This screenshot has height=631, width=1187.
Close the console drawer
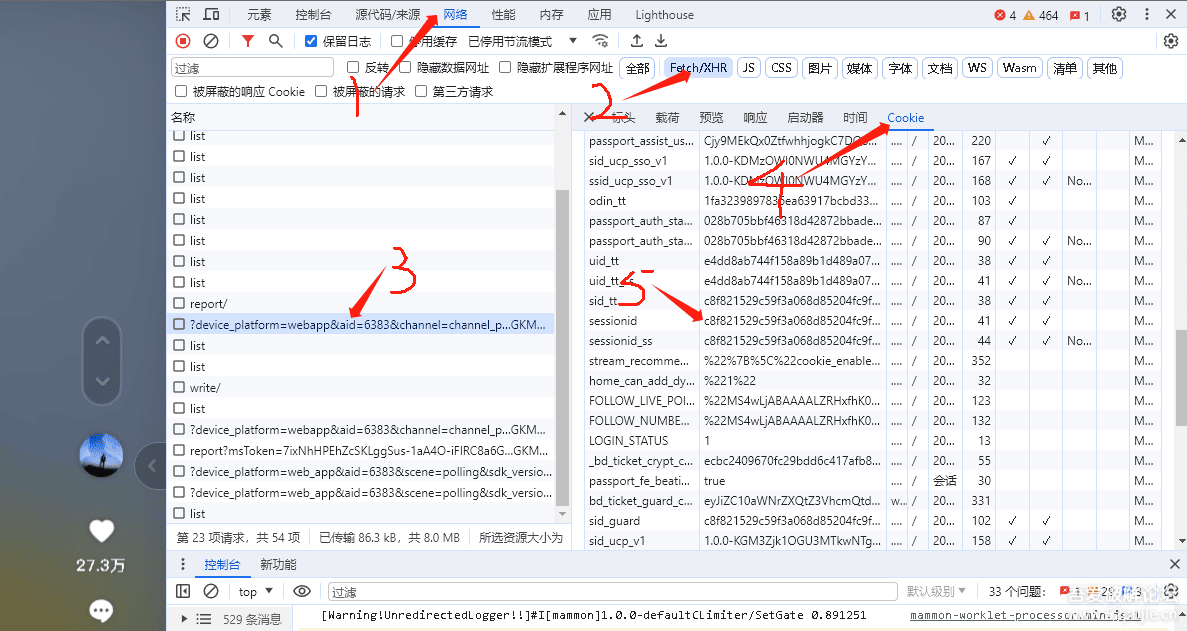pos(1174,564)
